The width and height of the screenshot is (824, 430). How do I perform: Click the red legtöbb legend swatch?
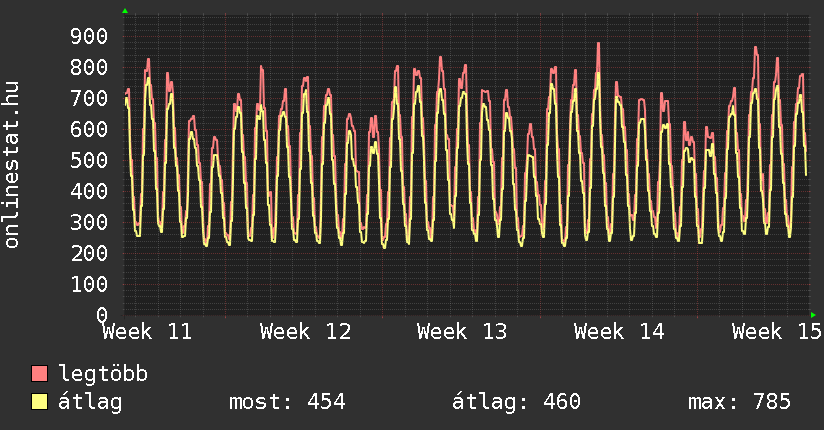[40, 375]
